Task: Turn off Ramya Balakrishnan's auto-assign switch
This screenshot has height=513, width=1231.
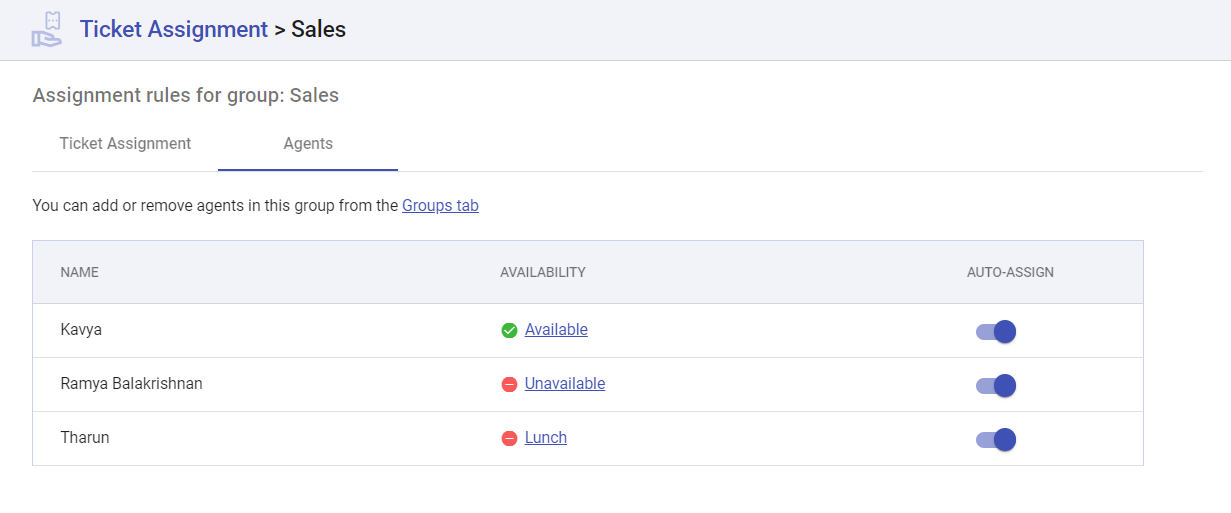Action: [996, 386]
